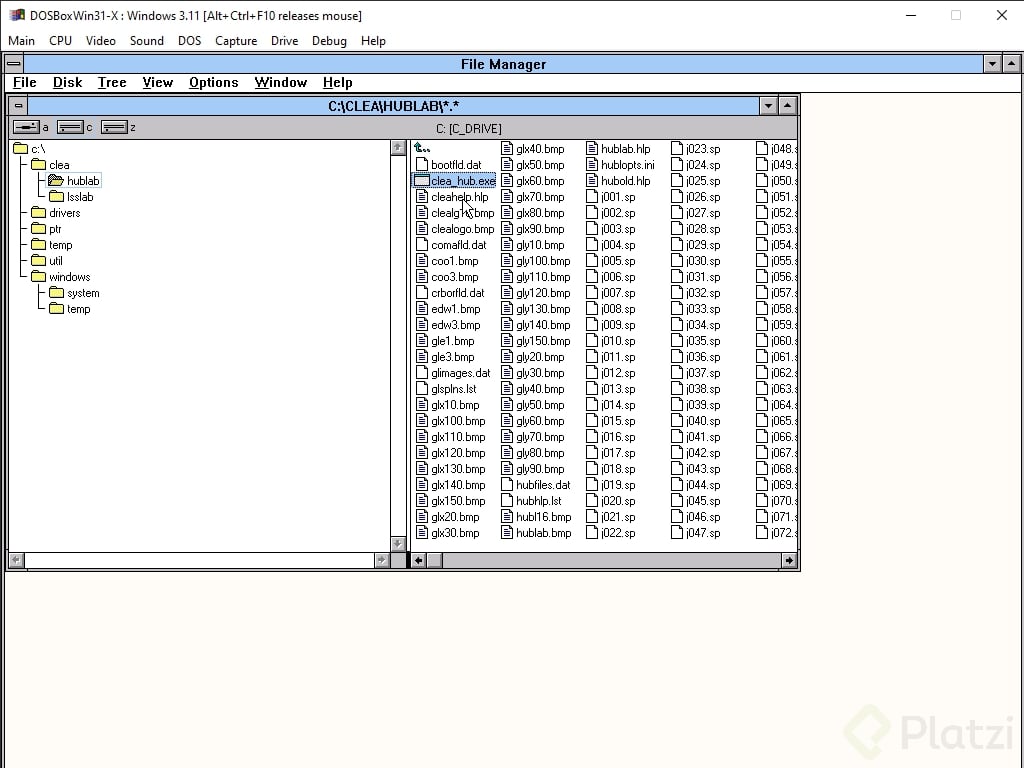This screenshot has width=1024, height=768.
Task: Click the util folder icon
Action: pyautogui.click(x=39, y=261)
